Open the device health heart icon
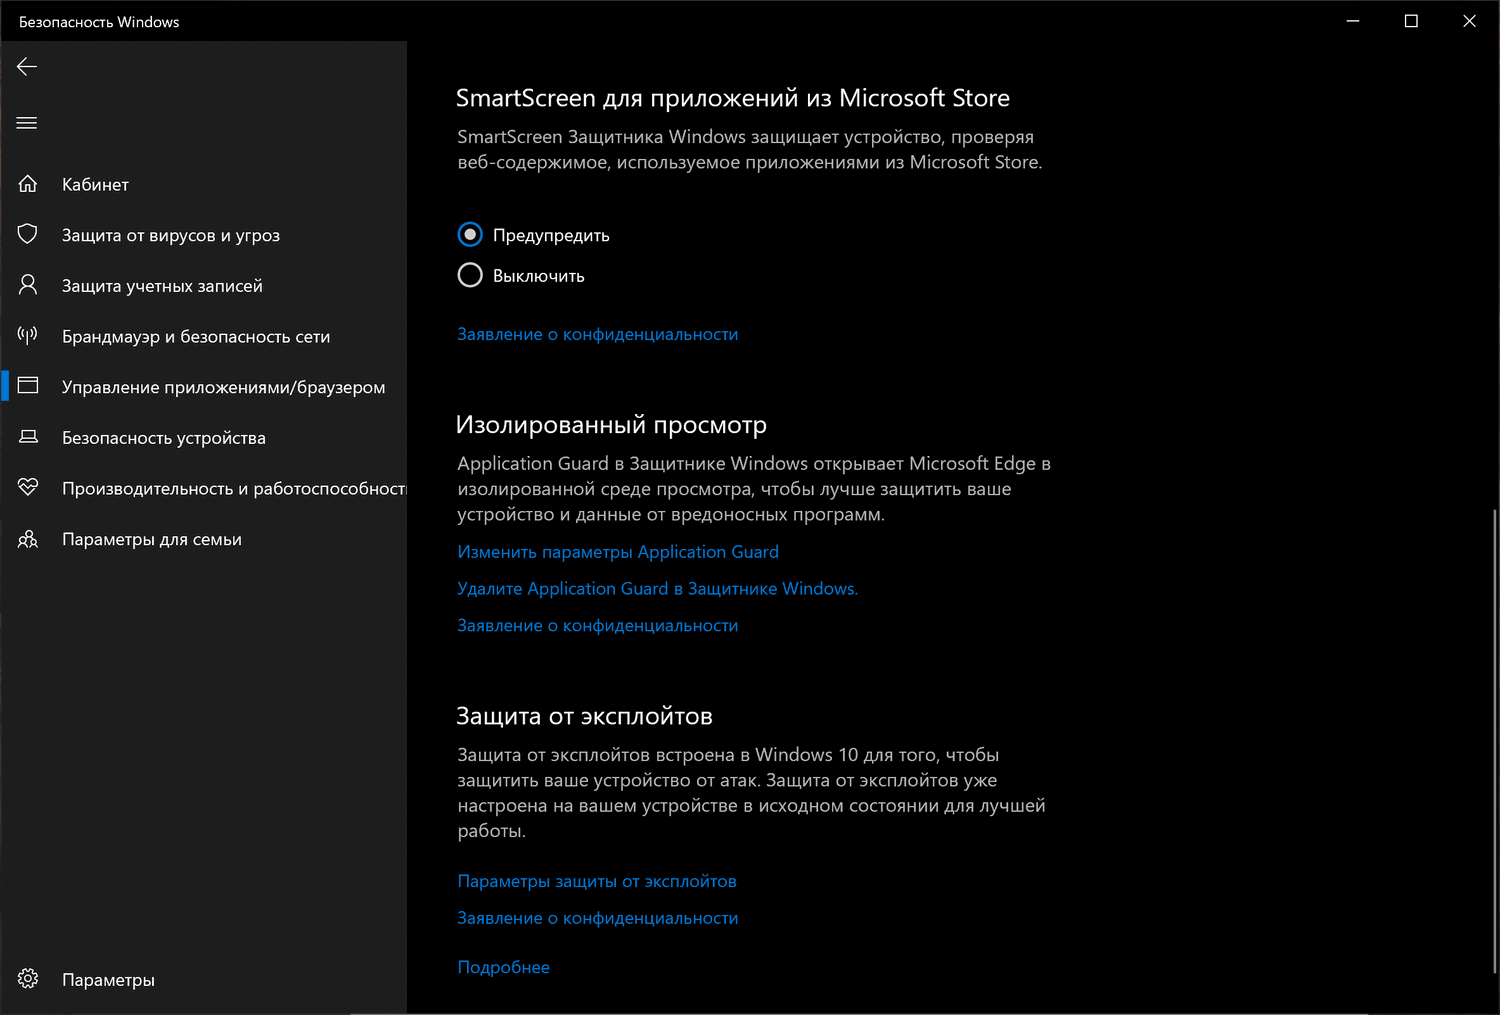This screenshot has width=1500, height=1015. pos(28,487)
